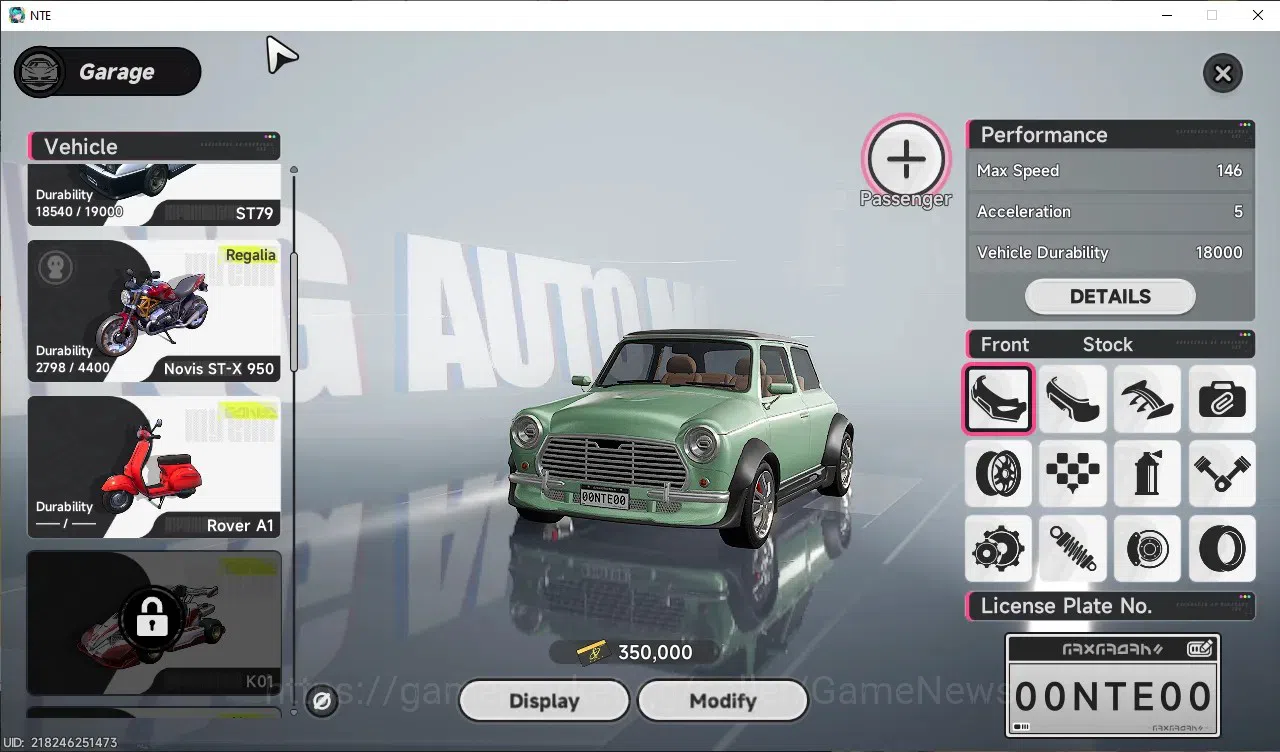Select the spray paint can icon
The width and height of the screenshot is (1280, 752).
pyautogui.click(x=1147, y=473)
